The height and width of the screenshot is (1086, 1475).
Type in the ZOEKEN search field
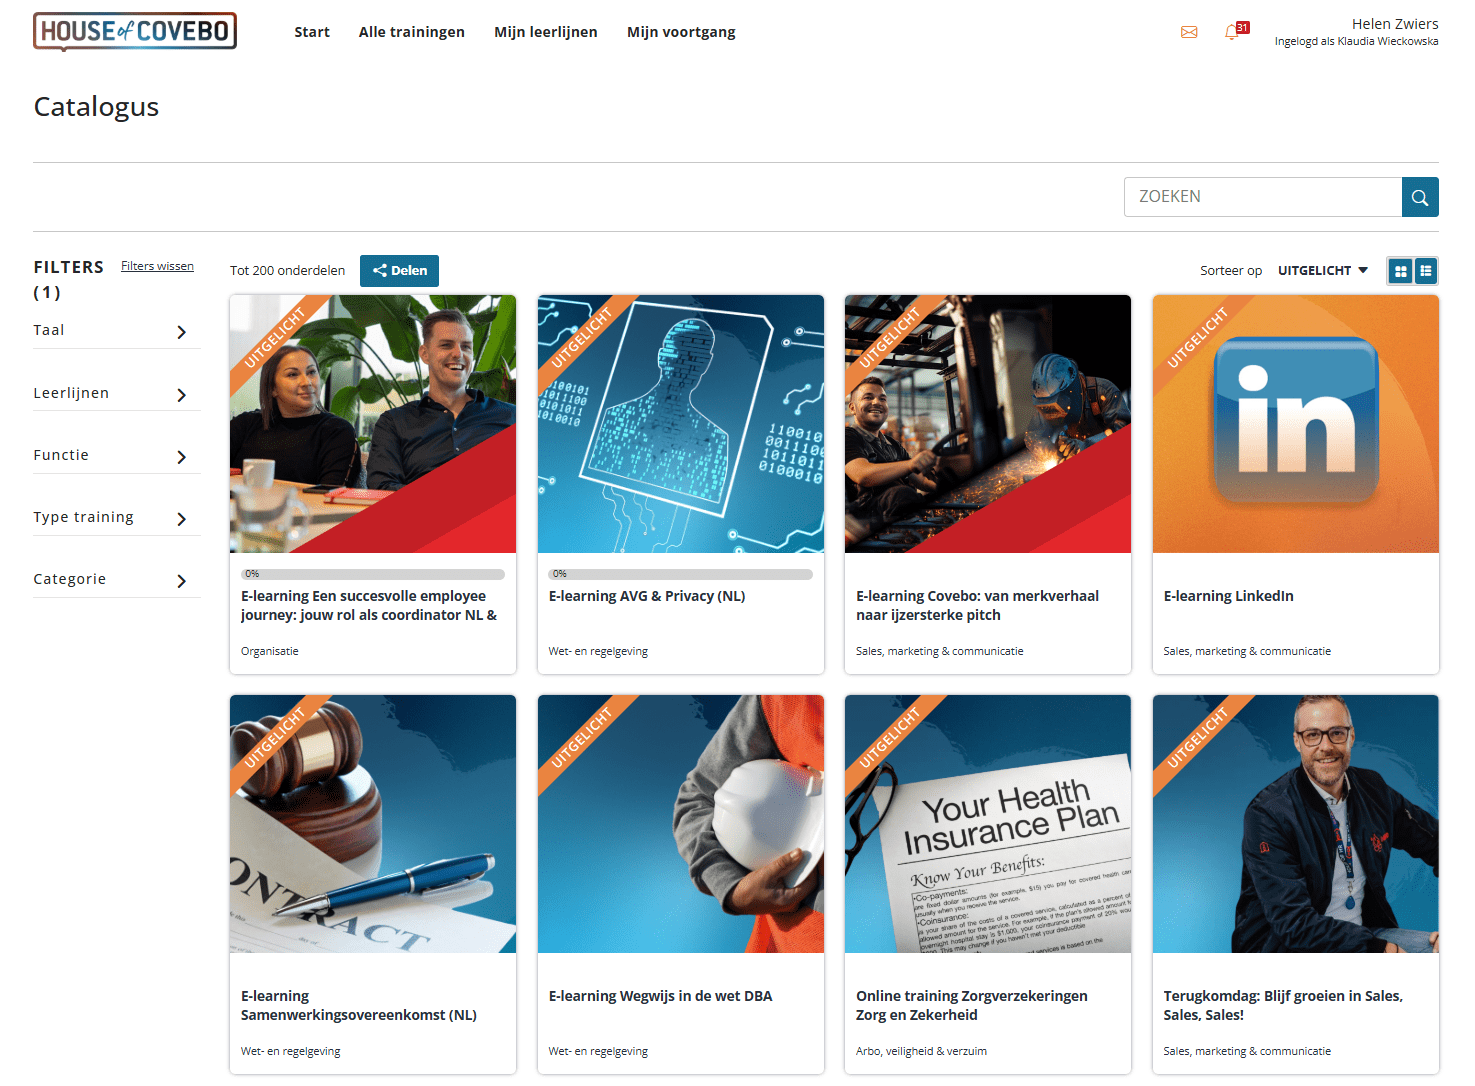click(x=1263, y=196)
